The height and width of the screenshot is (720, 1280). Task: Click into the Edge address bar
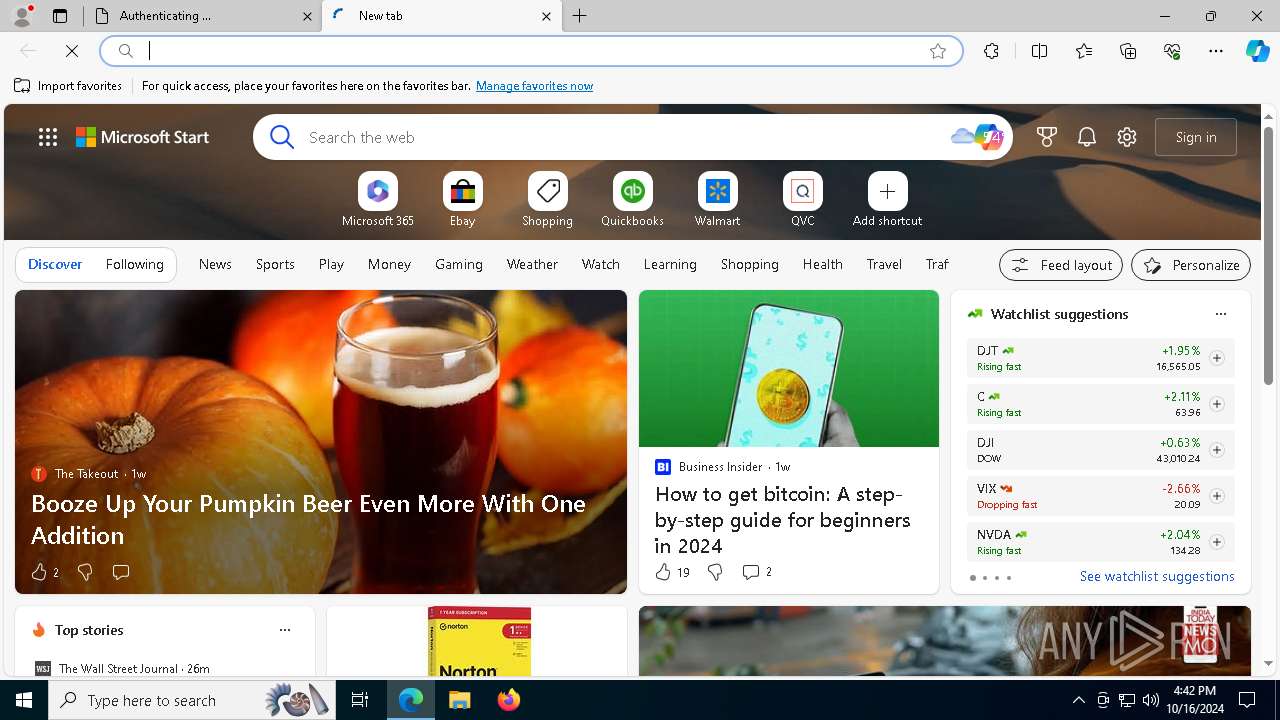click(530, 51)
